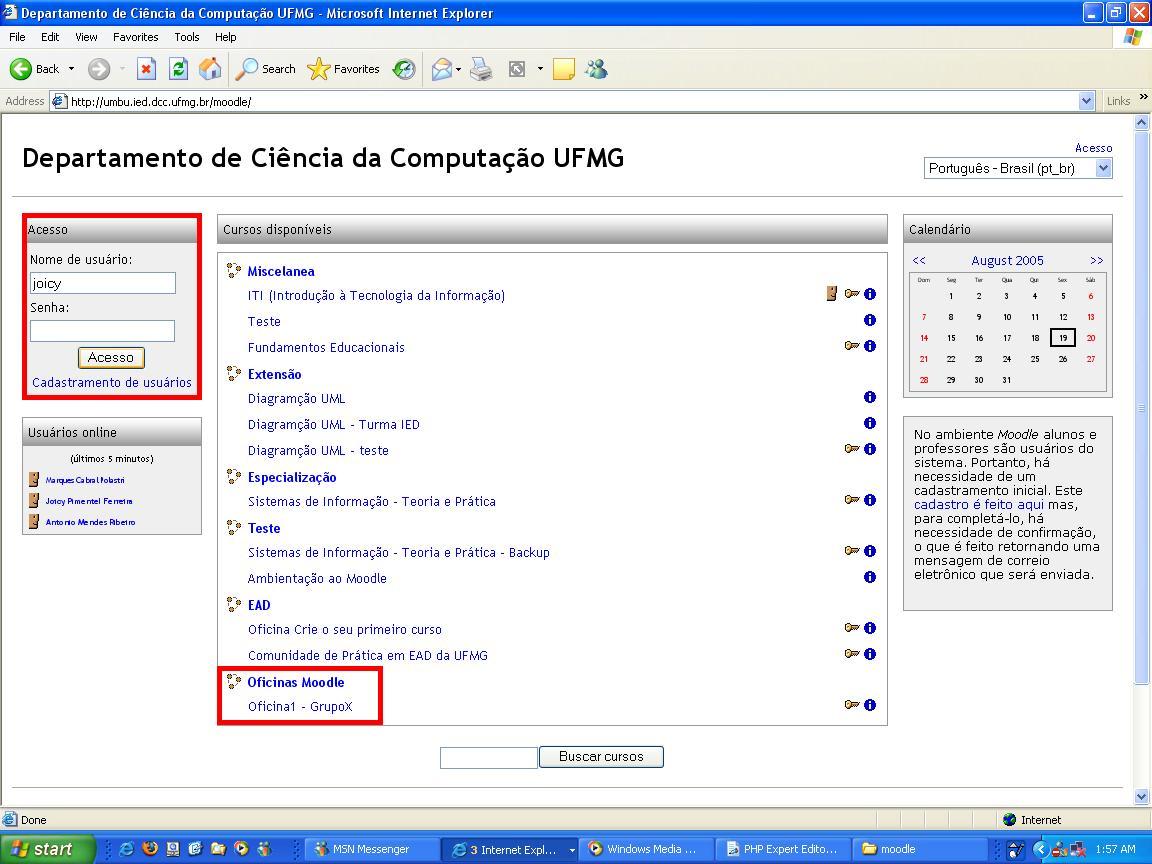This screenshot has height=864, width=1152.
Task: Open the Cadastramento de usuários link
Action: point(112,382)
